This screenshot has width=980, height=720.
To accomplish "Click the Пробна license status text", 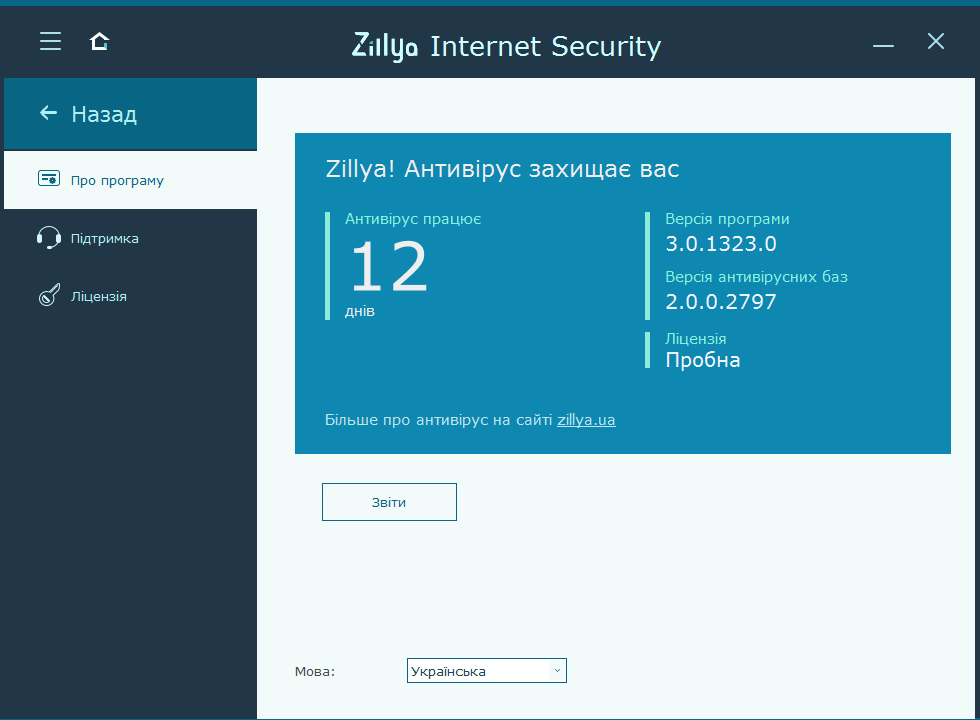I will point(702,360).
